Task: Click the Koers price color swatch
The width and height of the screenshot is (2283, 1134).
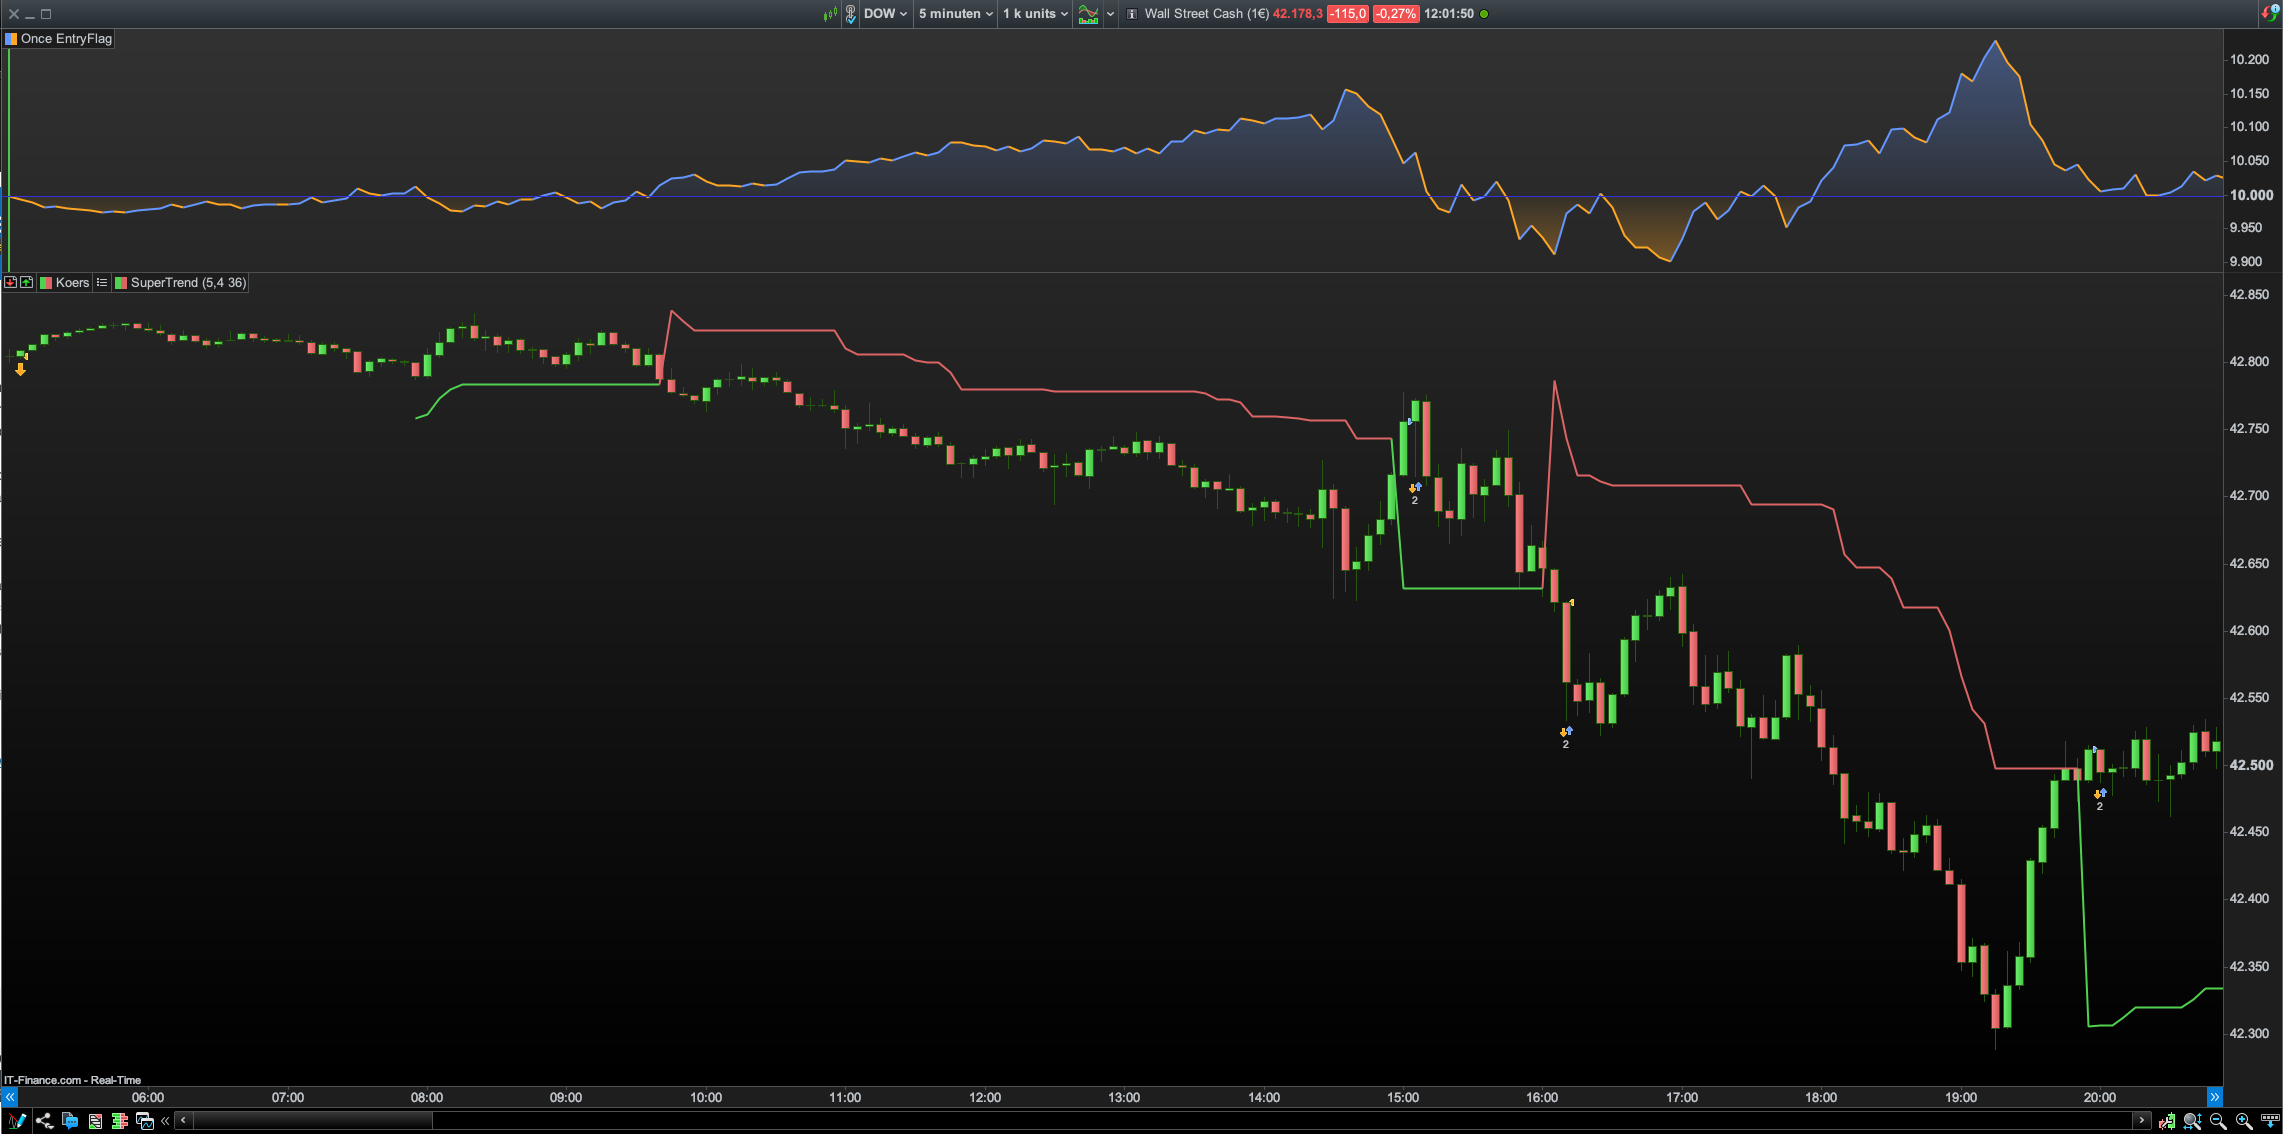Action: pos(45,283)
